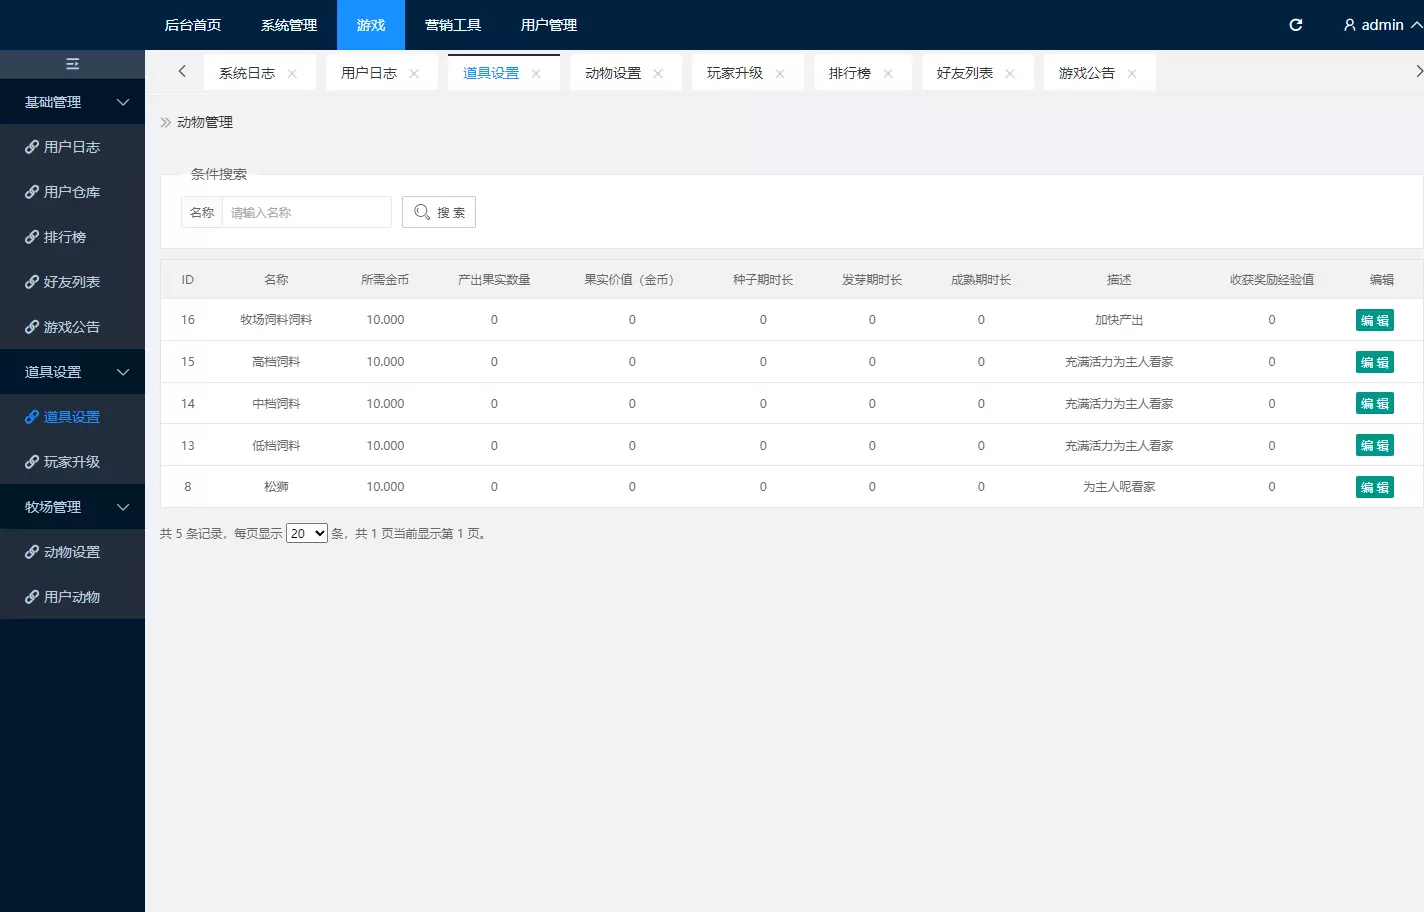Edit the 牧场饲料饲料 row
The image size is (1424, 912).
[x=1374, y=320]
